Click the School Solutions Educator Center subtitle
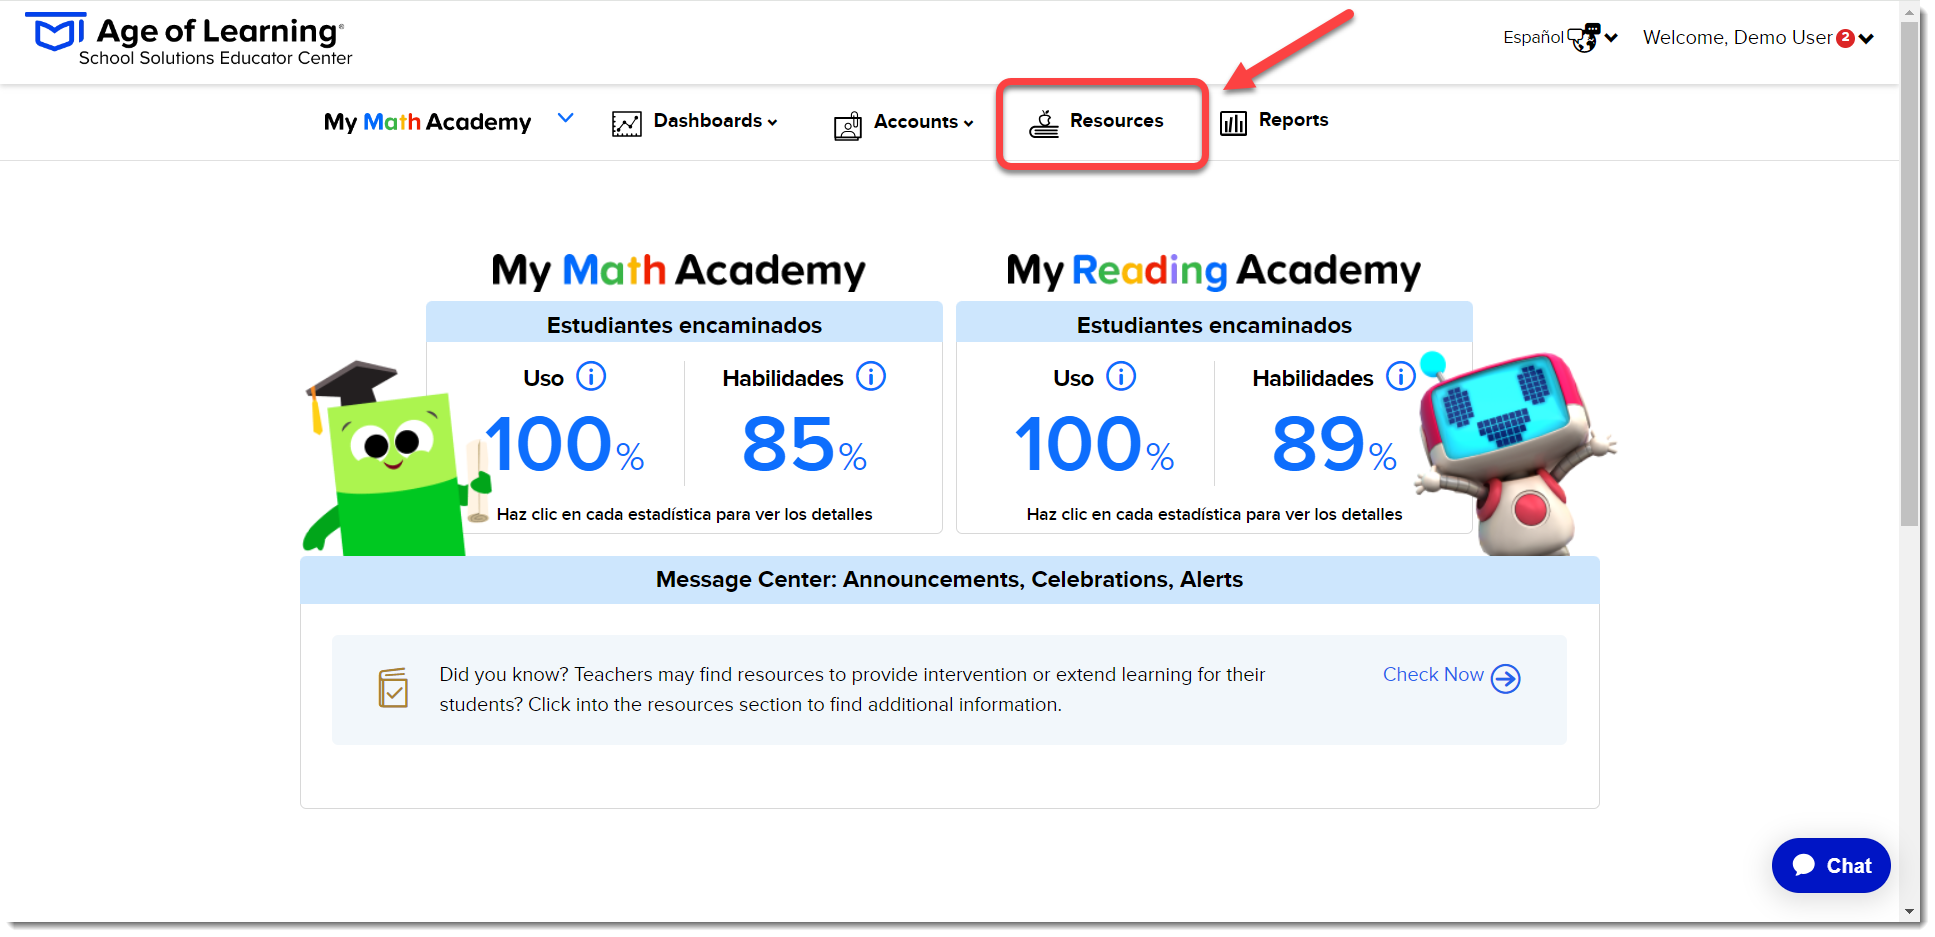The image size is (1935, 937). click(216, 58)
